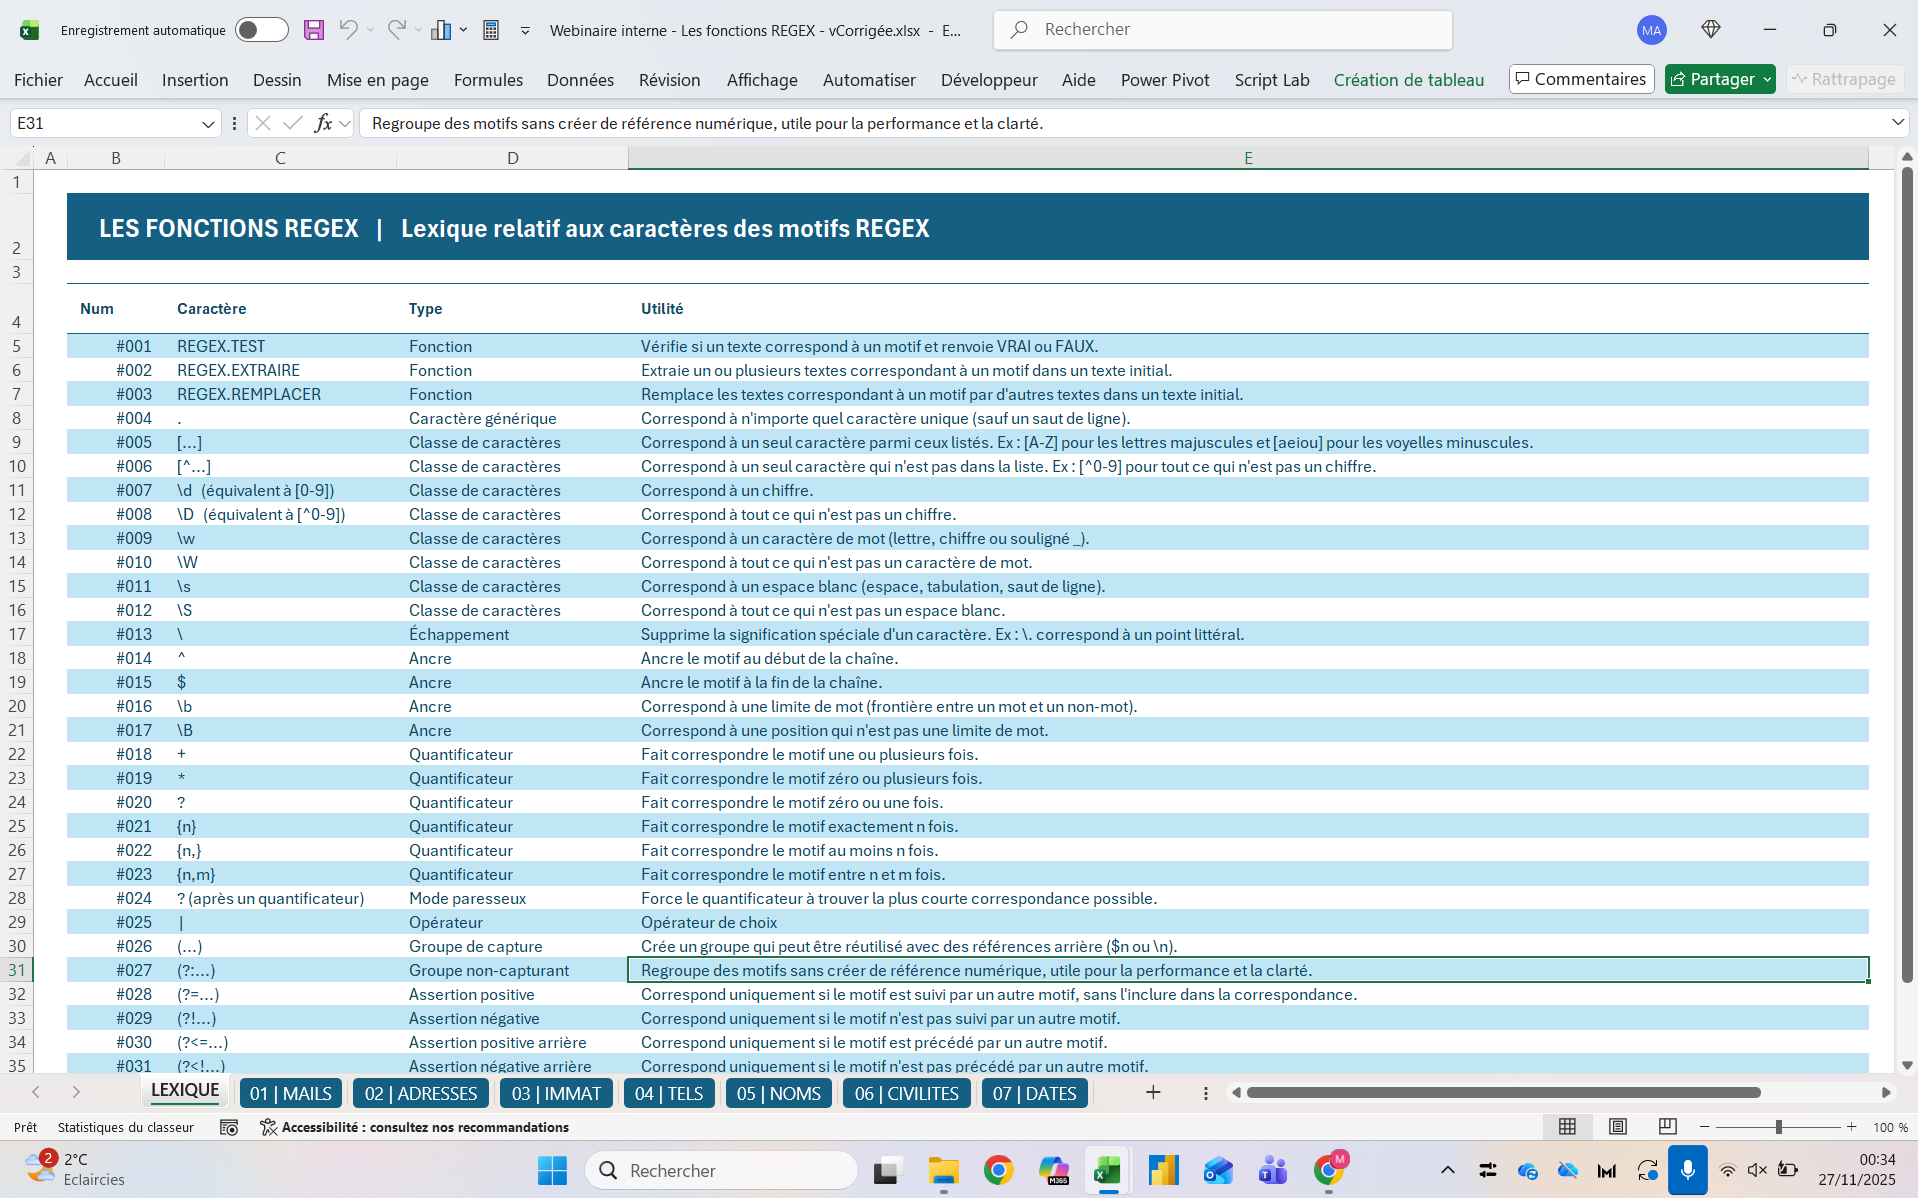Switch to the 04 | TELS sheet

669,1093
